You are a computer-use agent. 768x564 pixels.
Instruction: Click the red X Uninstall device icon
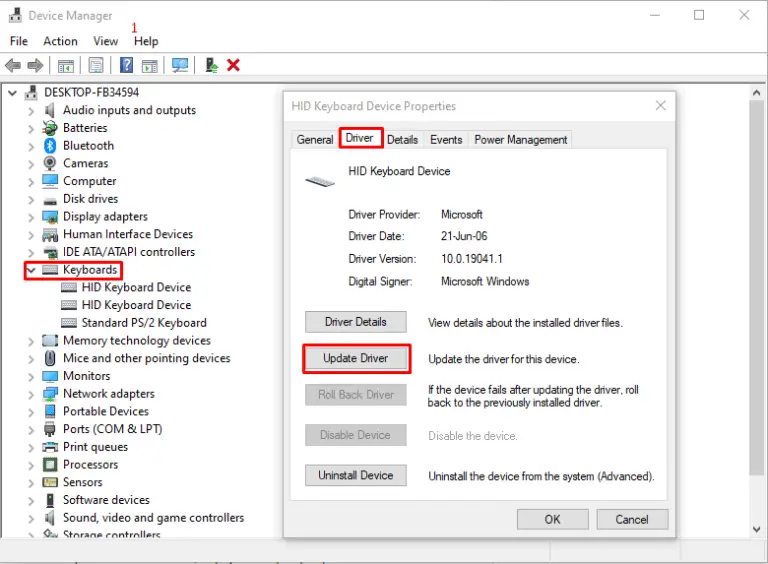[x=233, y=65]
